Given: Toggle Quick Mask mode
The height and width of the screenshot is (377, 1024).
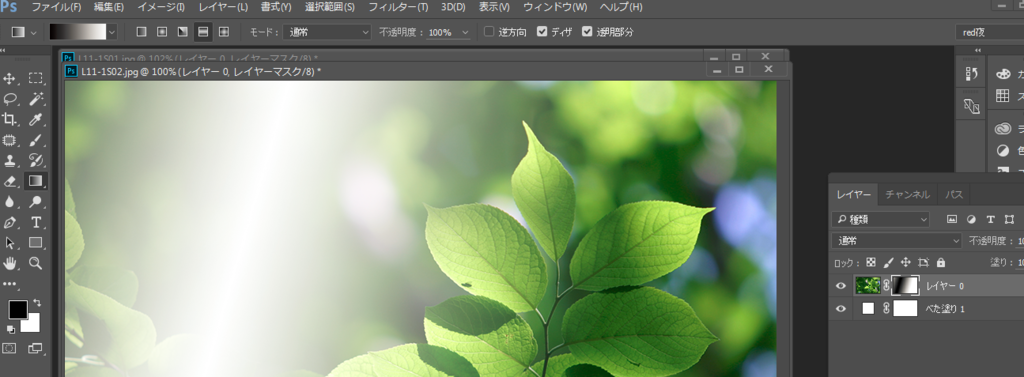Looking at the screenshot, I should 10,348.
